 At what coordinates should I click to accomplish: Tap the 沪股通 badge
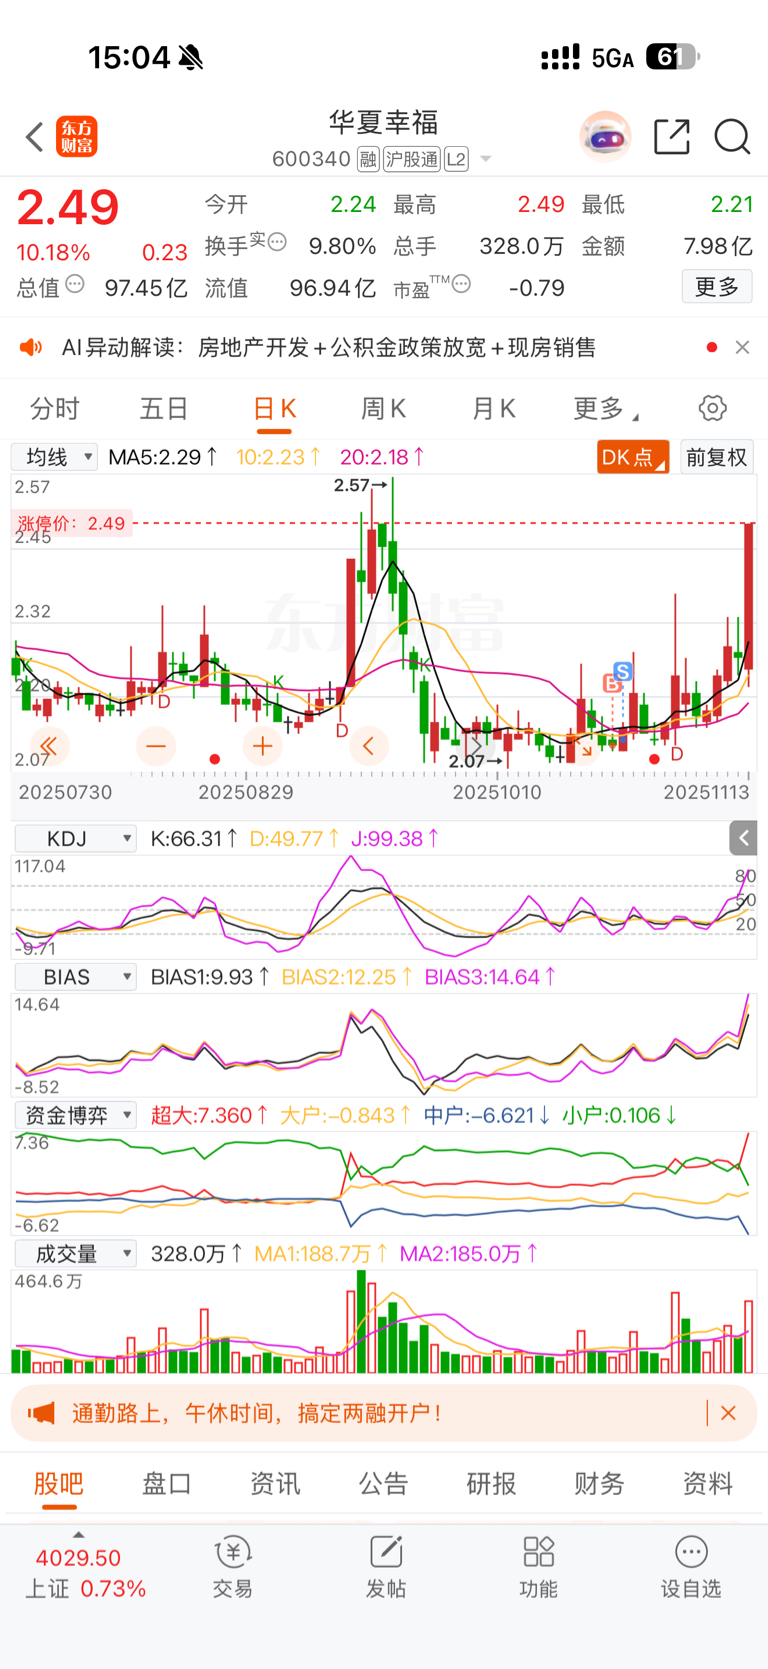point(412,159)
